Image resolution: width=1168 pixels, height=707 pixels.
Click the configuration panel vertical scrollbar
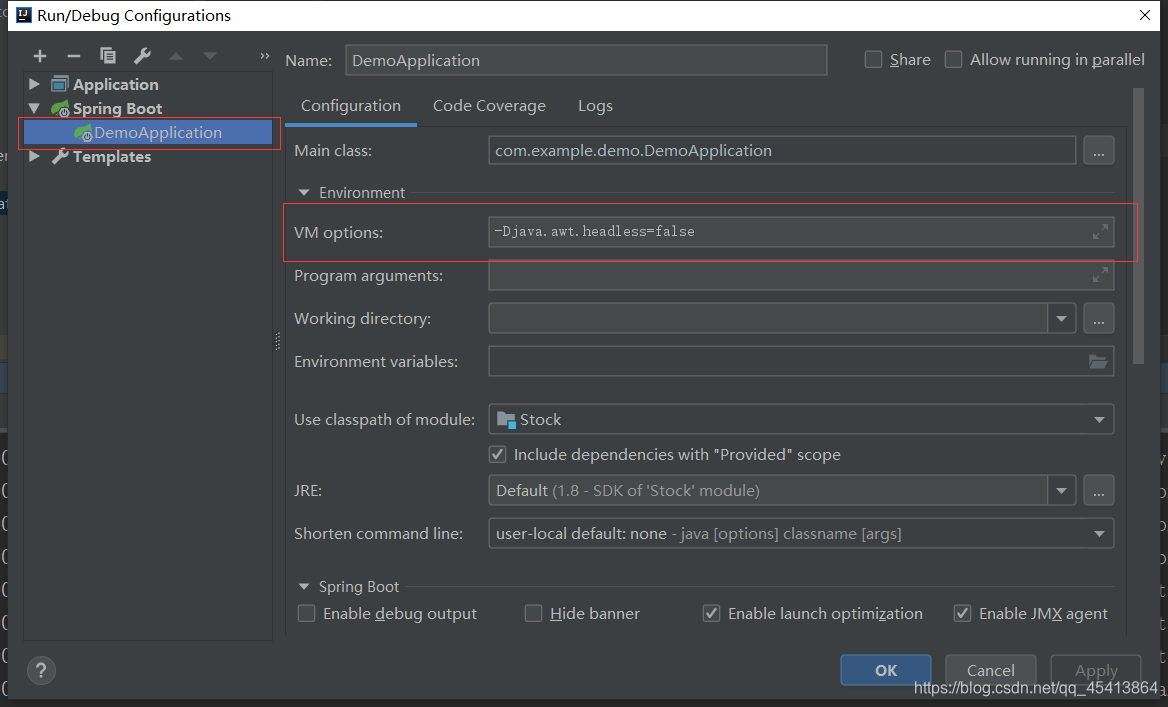(1137, 226)
